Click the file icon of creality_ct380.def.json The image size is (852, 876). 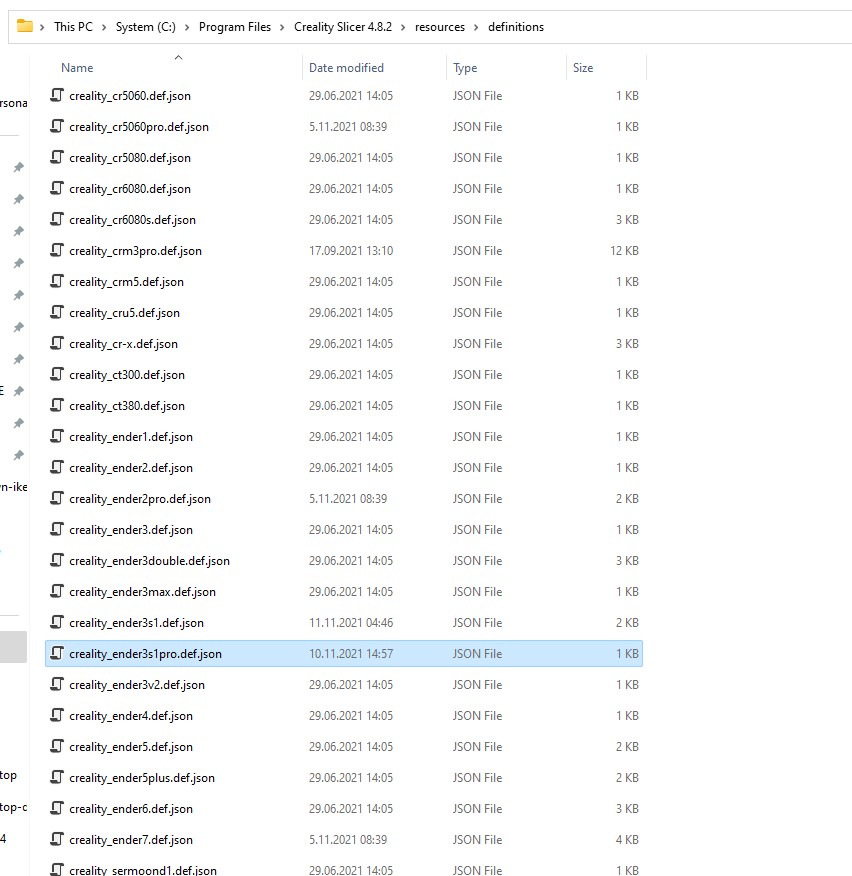[57, 405]
